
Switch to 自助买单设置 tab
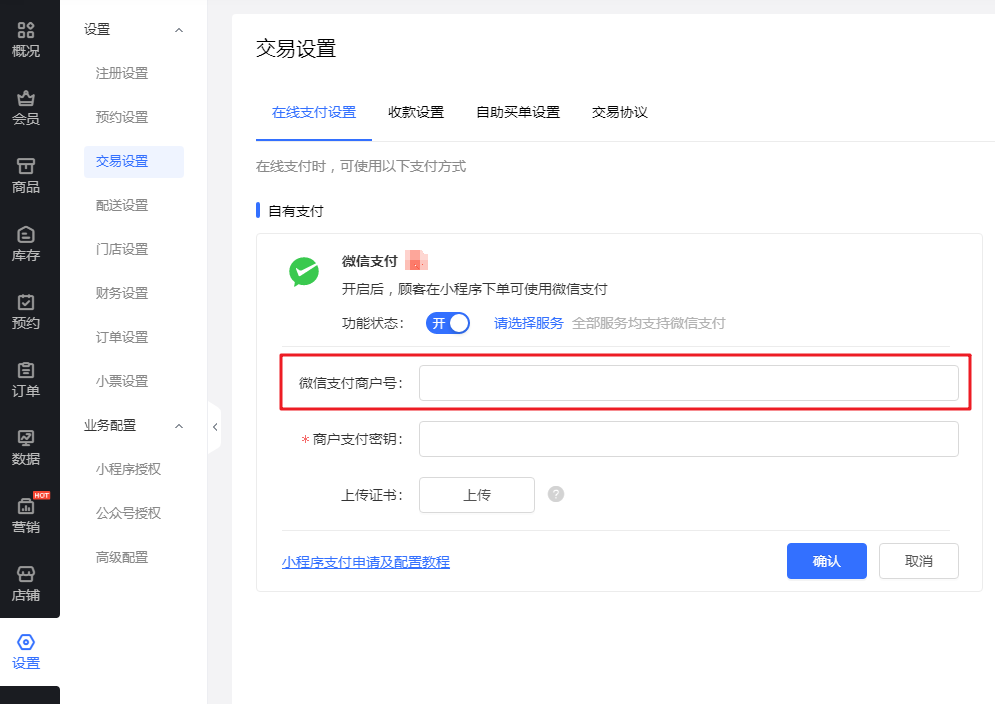click(518, 112)
